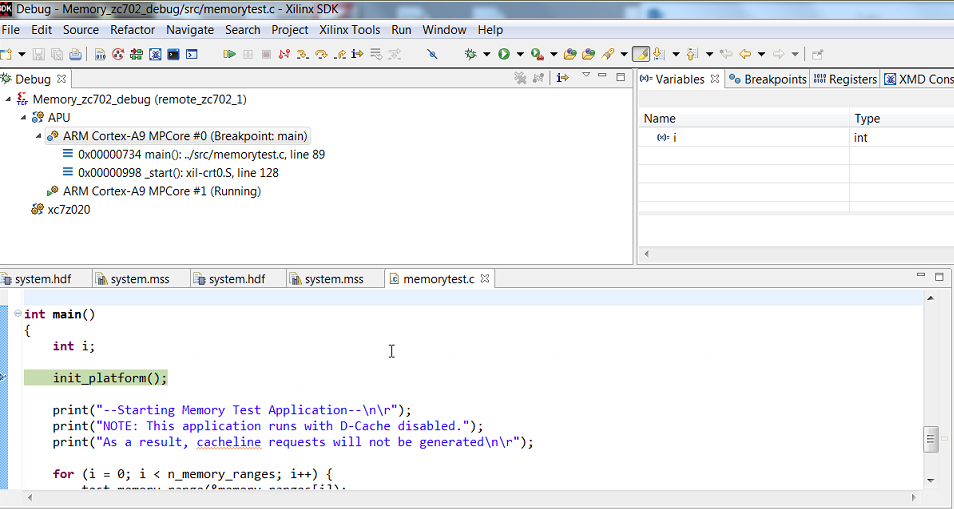Click the Suspend pause icon
Image resolution: width=954 pixels, height=509 pixels.
(248, 54)
